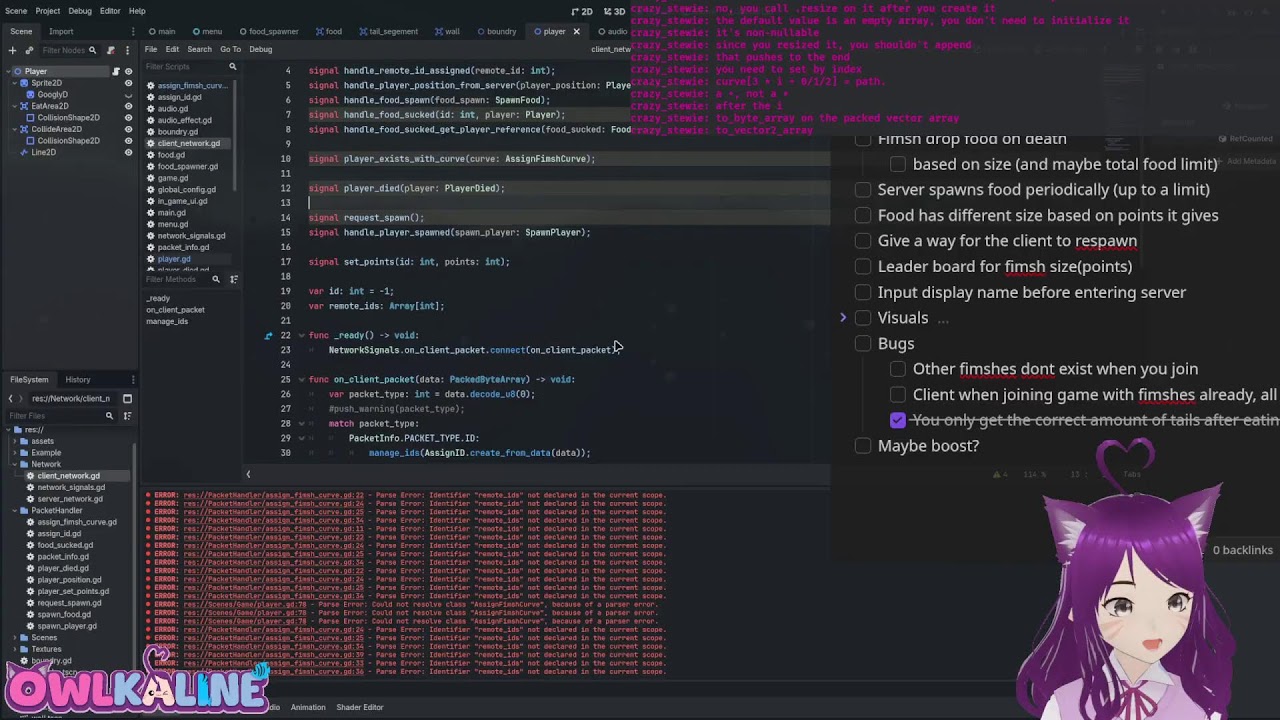Expand the Example folder in FileSystem
Viewport: 1280px width, 720px height.
[14, 453]
